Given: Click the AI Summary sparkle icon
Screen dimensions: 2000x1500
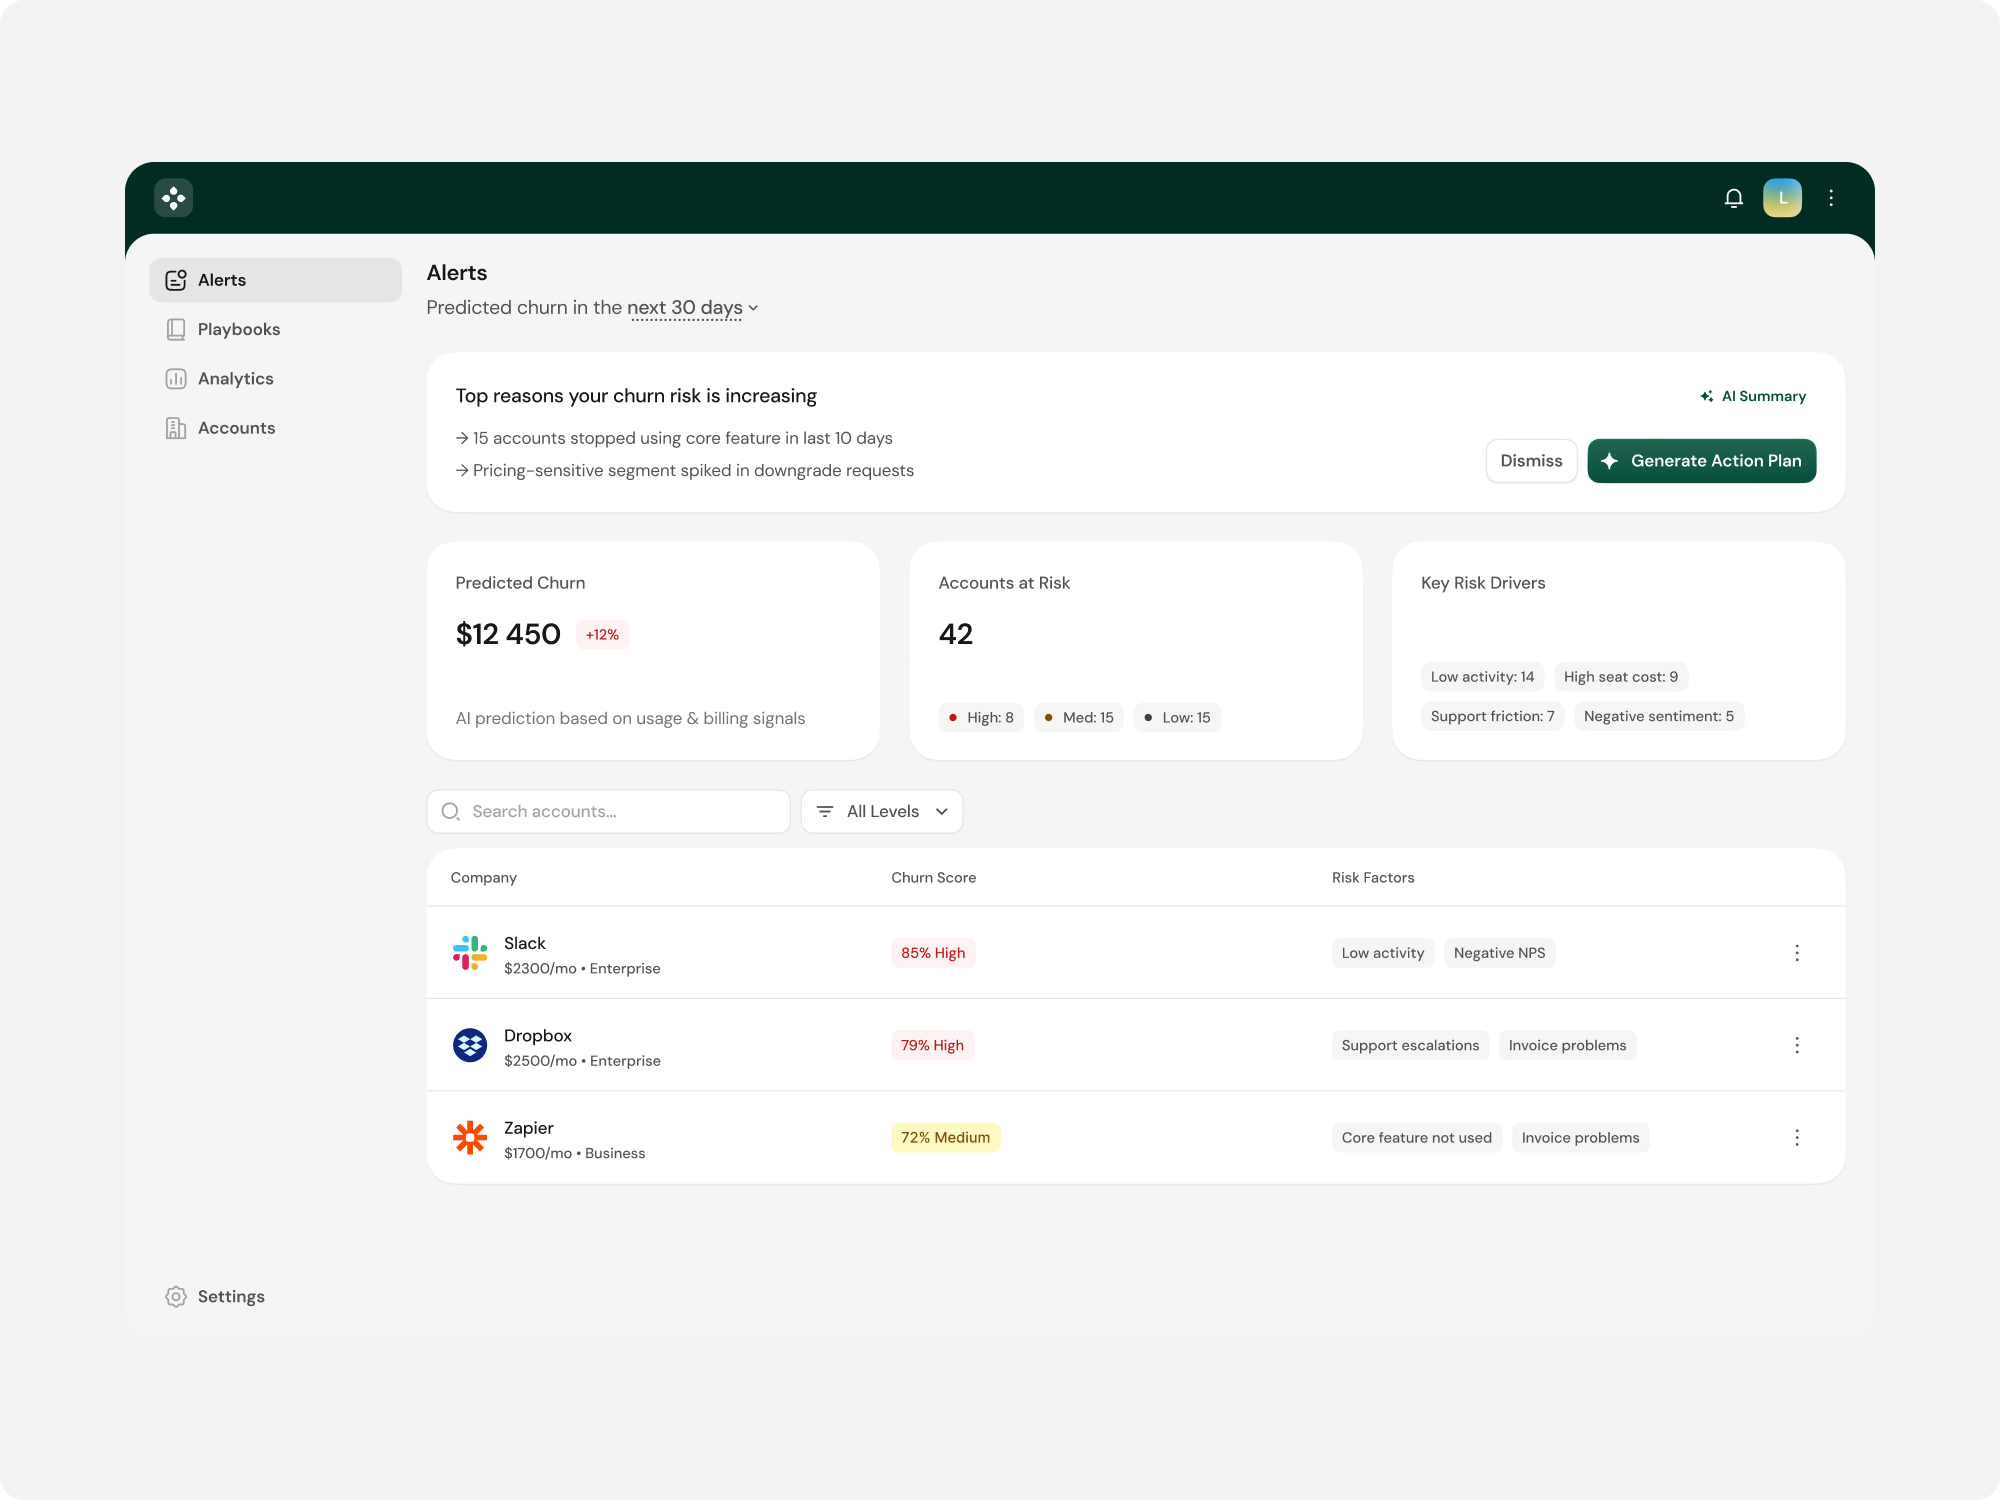Looking at the screenshot, I should pyautogui.click(x=1707, y=396).
